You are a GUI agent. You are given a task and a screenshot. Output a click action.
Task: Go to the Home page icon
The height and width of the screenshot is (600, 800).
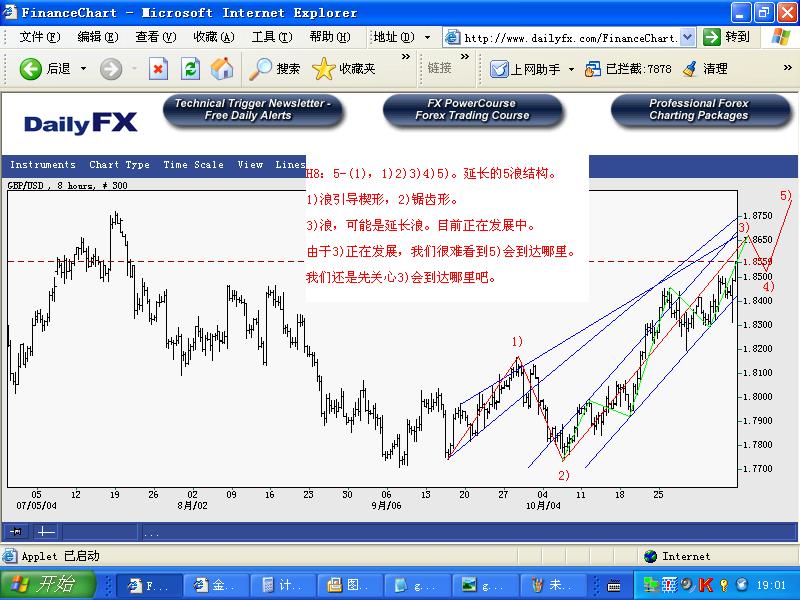pyautogui.click(x=222, y=69)
